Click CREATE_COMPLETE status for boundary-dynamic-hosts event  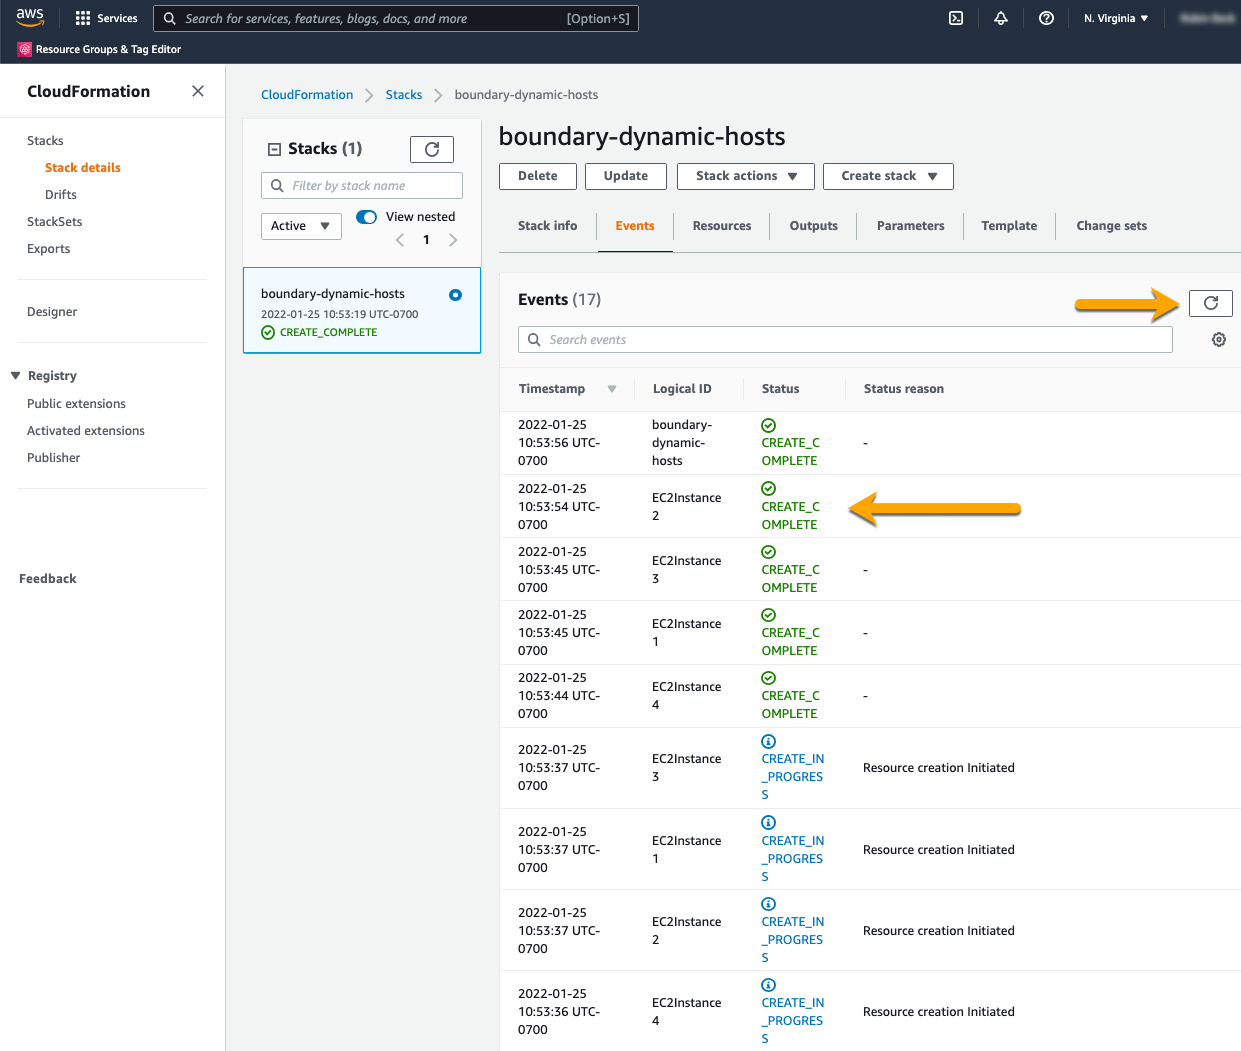pyautogui.click(x=790, y=443)
